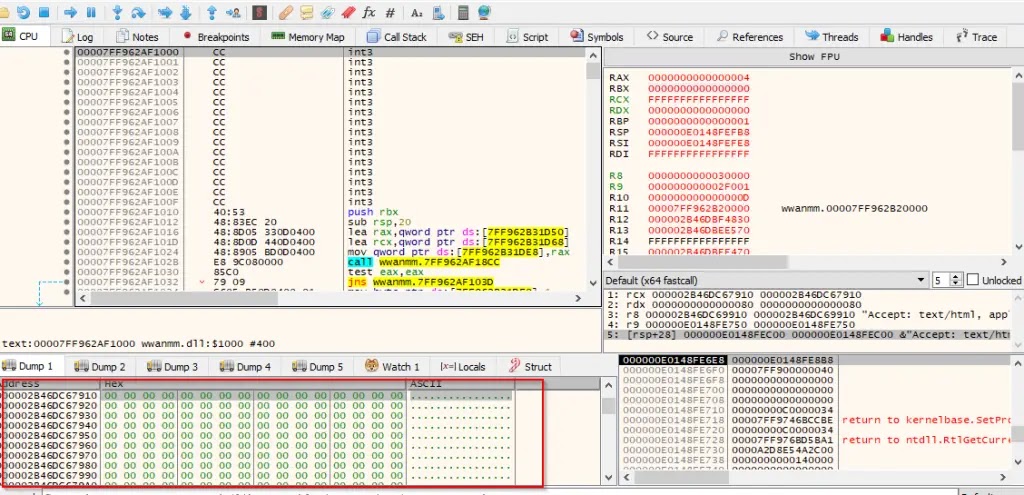Open the Functions fx icon

pyautogui.click(x=369, y=12)
